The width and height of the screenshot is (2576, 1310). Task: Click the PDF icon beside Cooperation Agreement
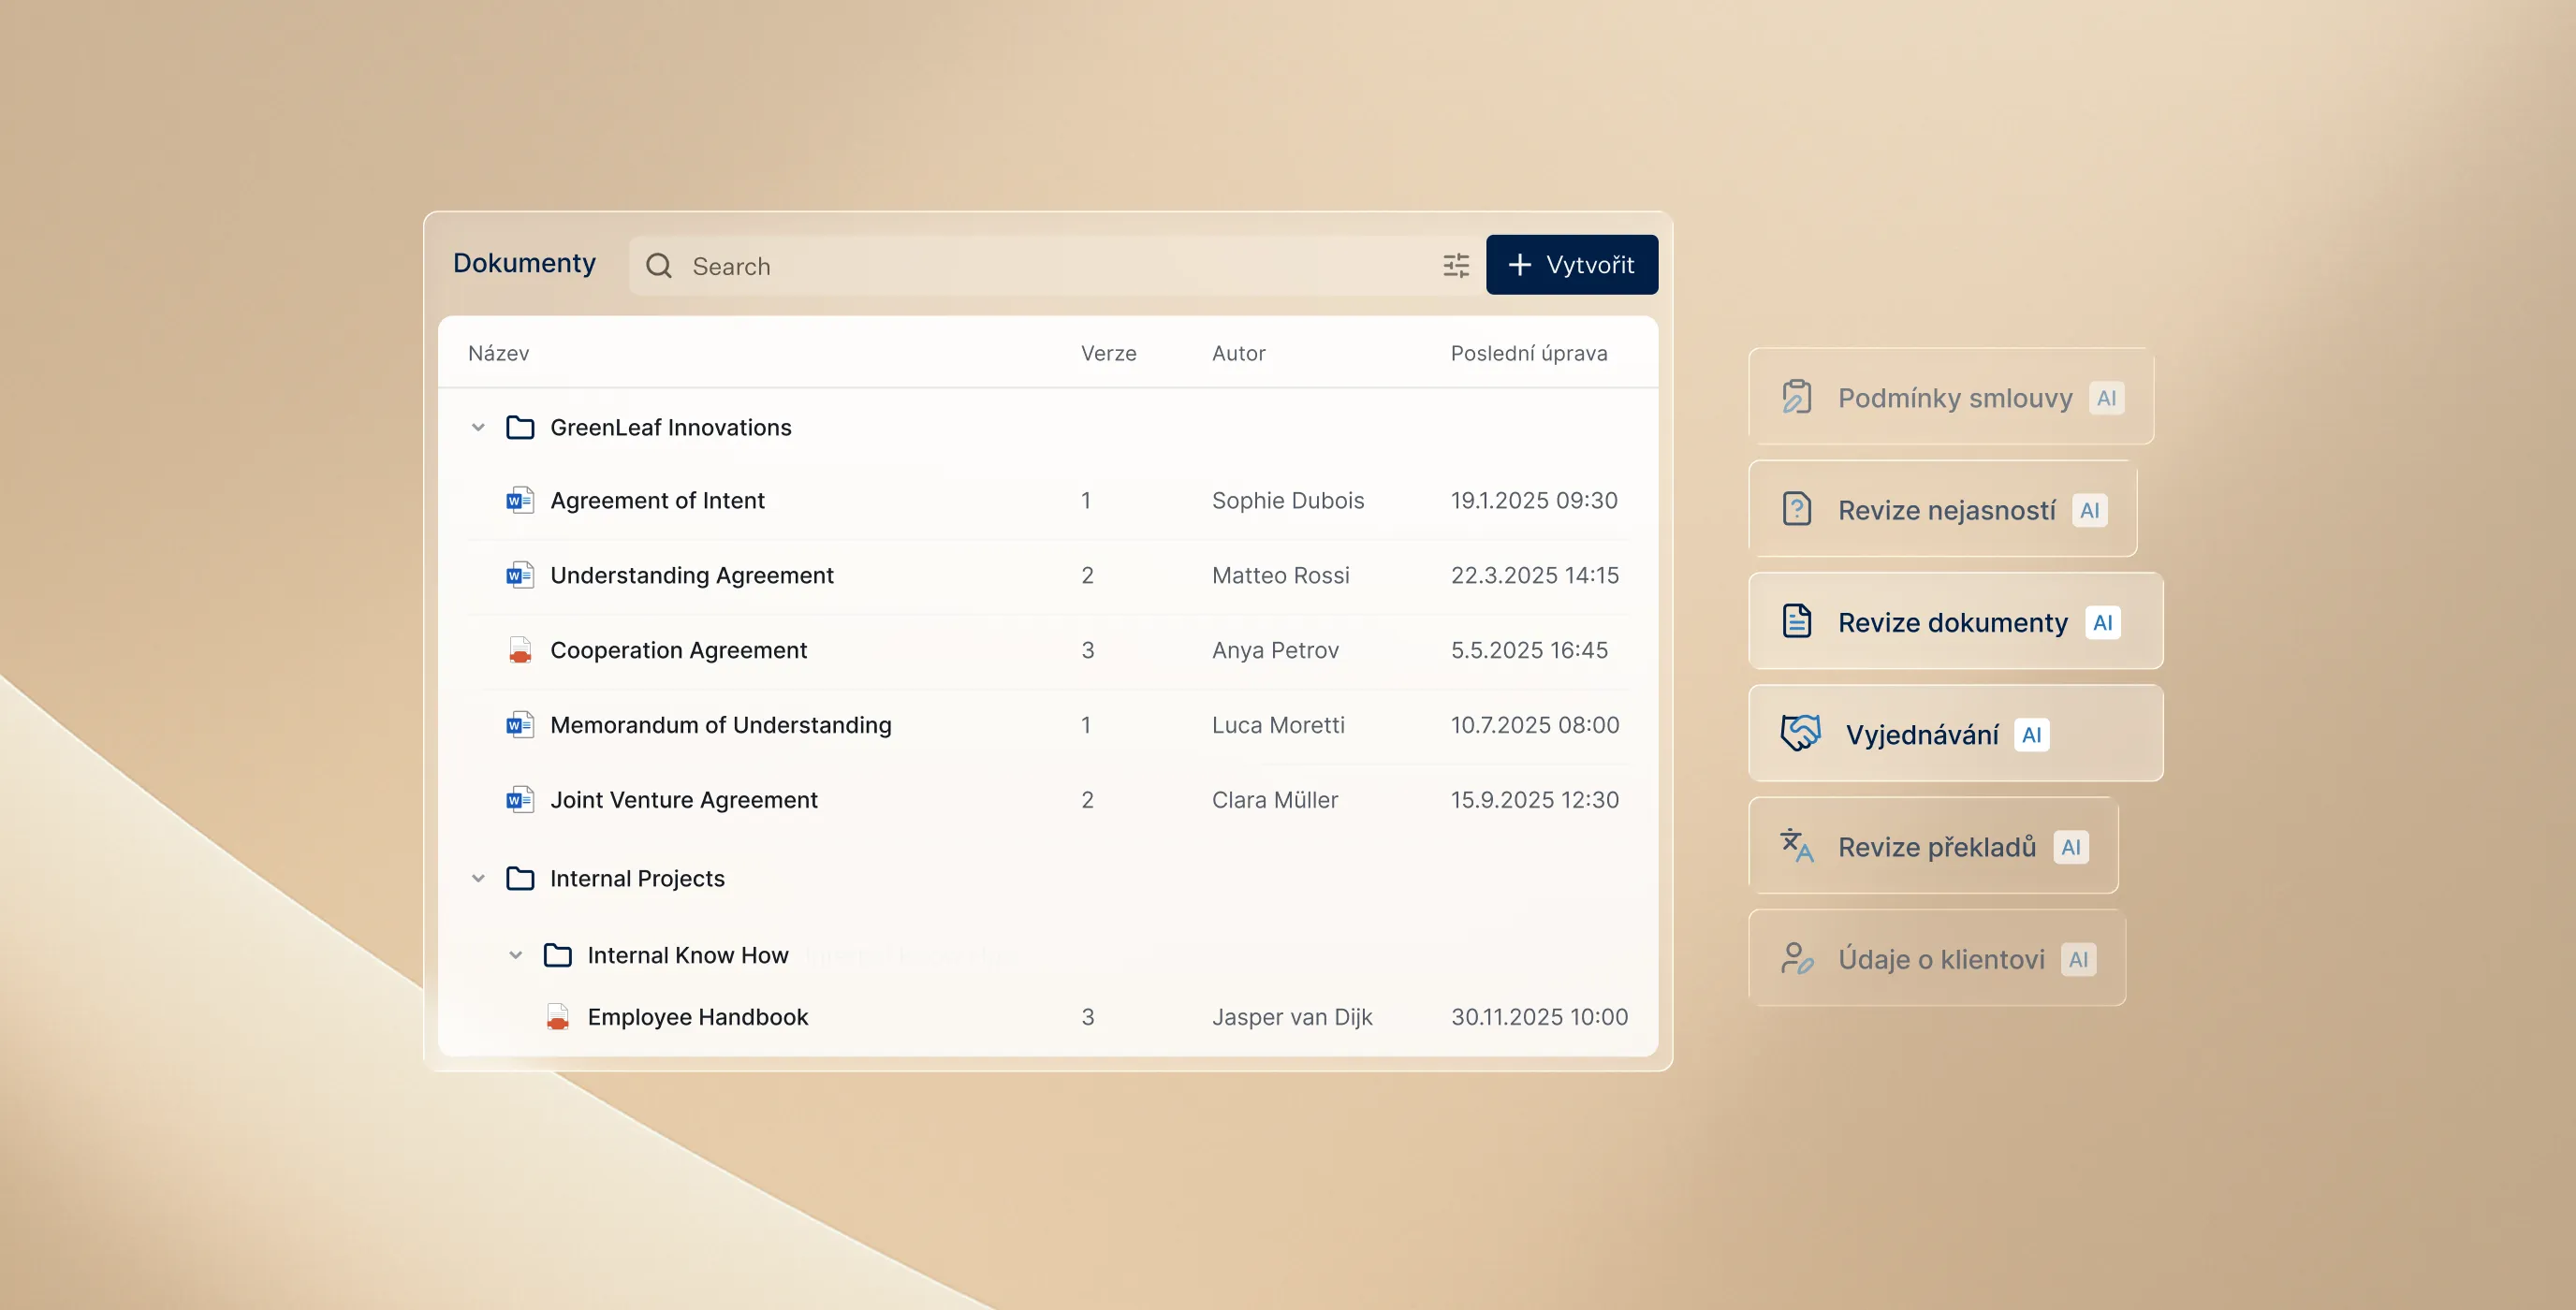(x=519, y=650)
